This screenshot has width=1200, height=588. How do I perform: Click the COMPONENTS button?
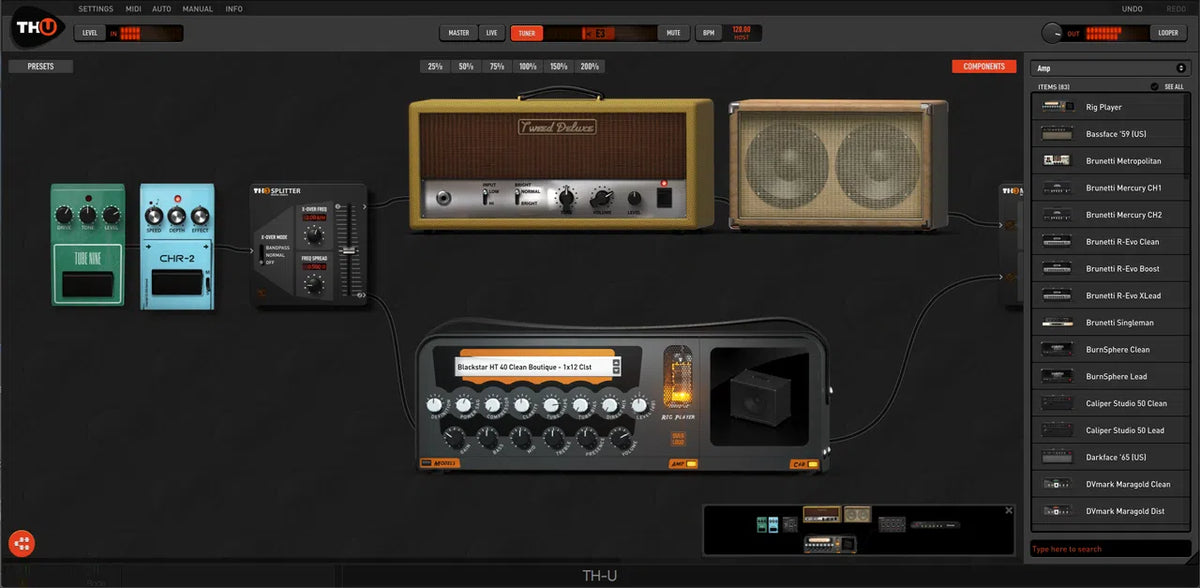984,65
